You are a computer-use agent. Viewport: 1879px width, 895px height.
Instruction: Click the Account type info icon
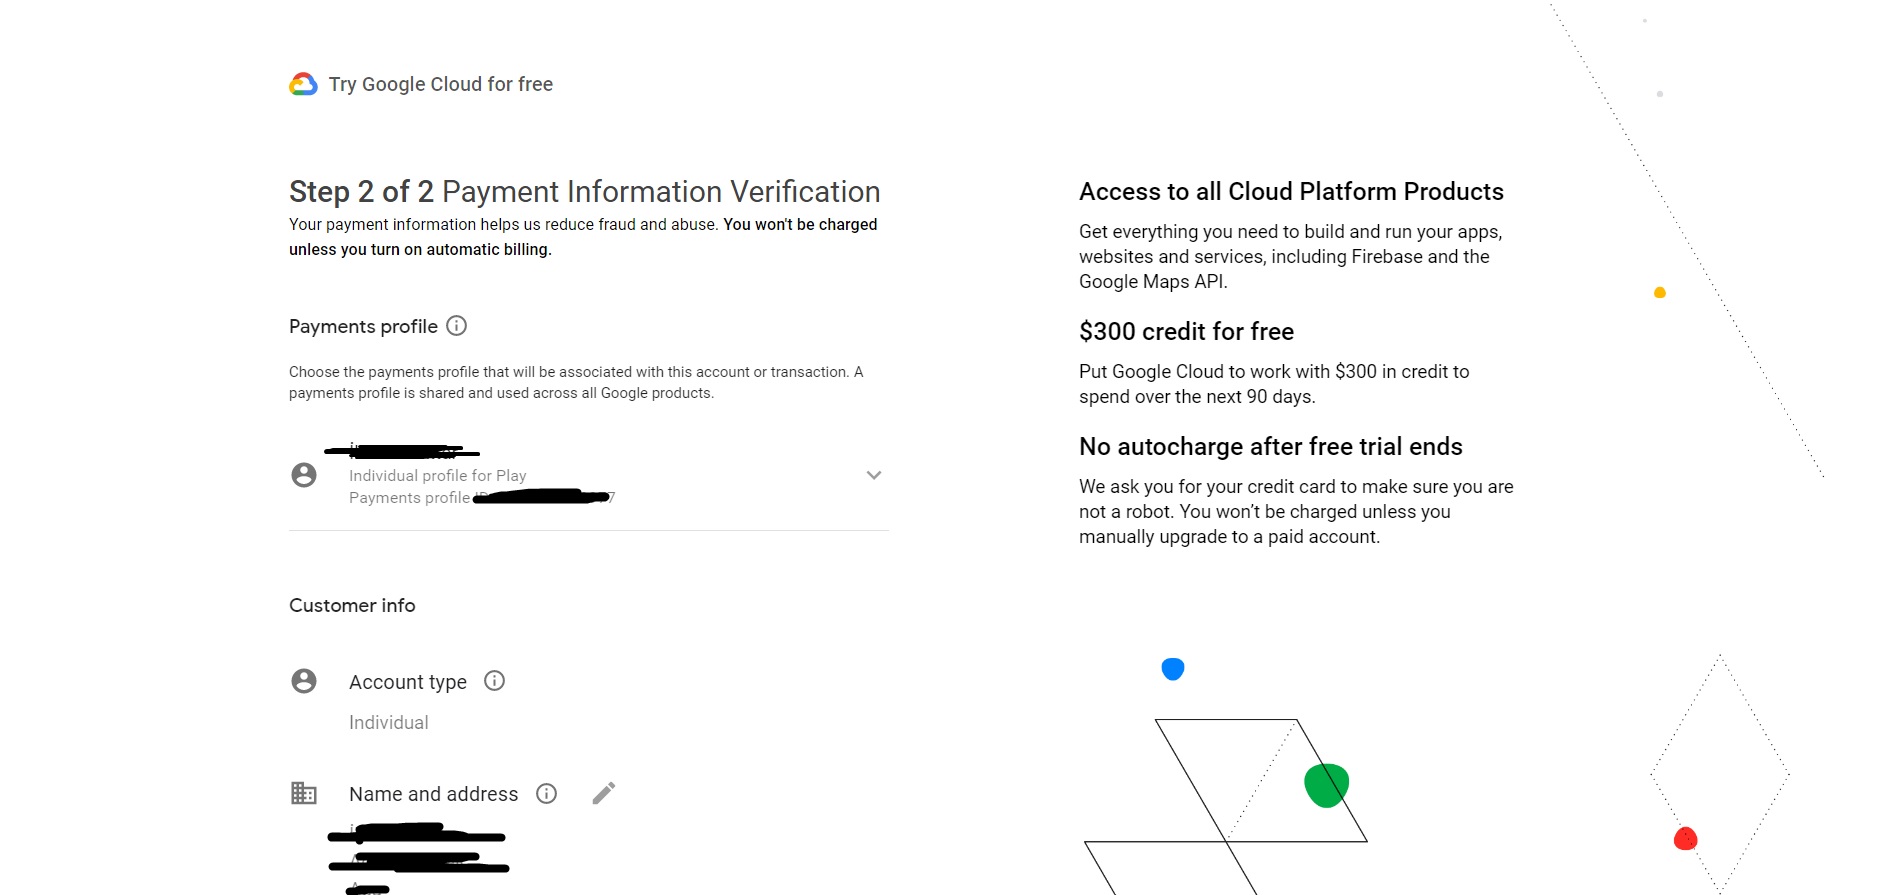point(494,681)
